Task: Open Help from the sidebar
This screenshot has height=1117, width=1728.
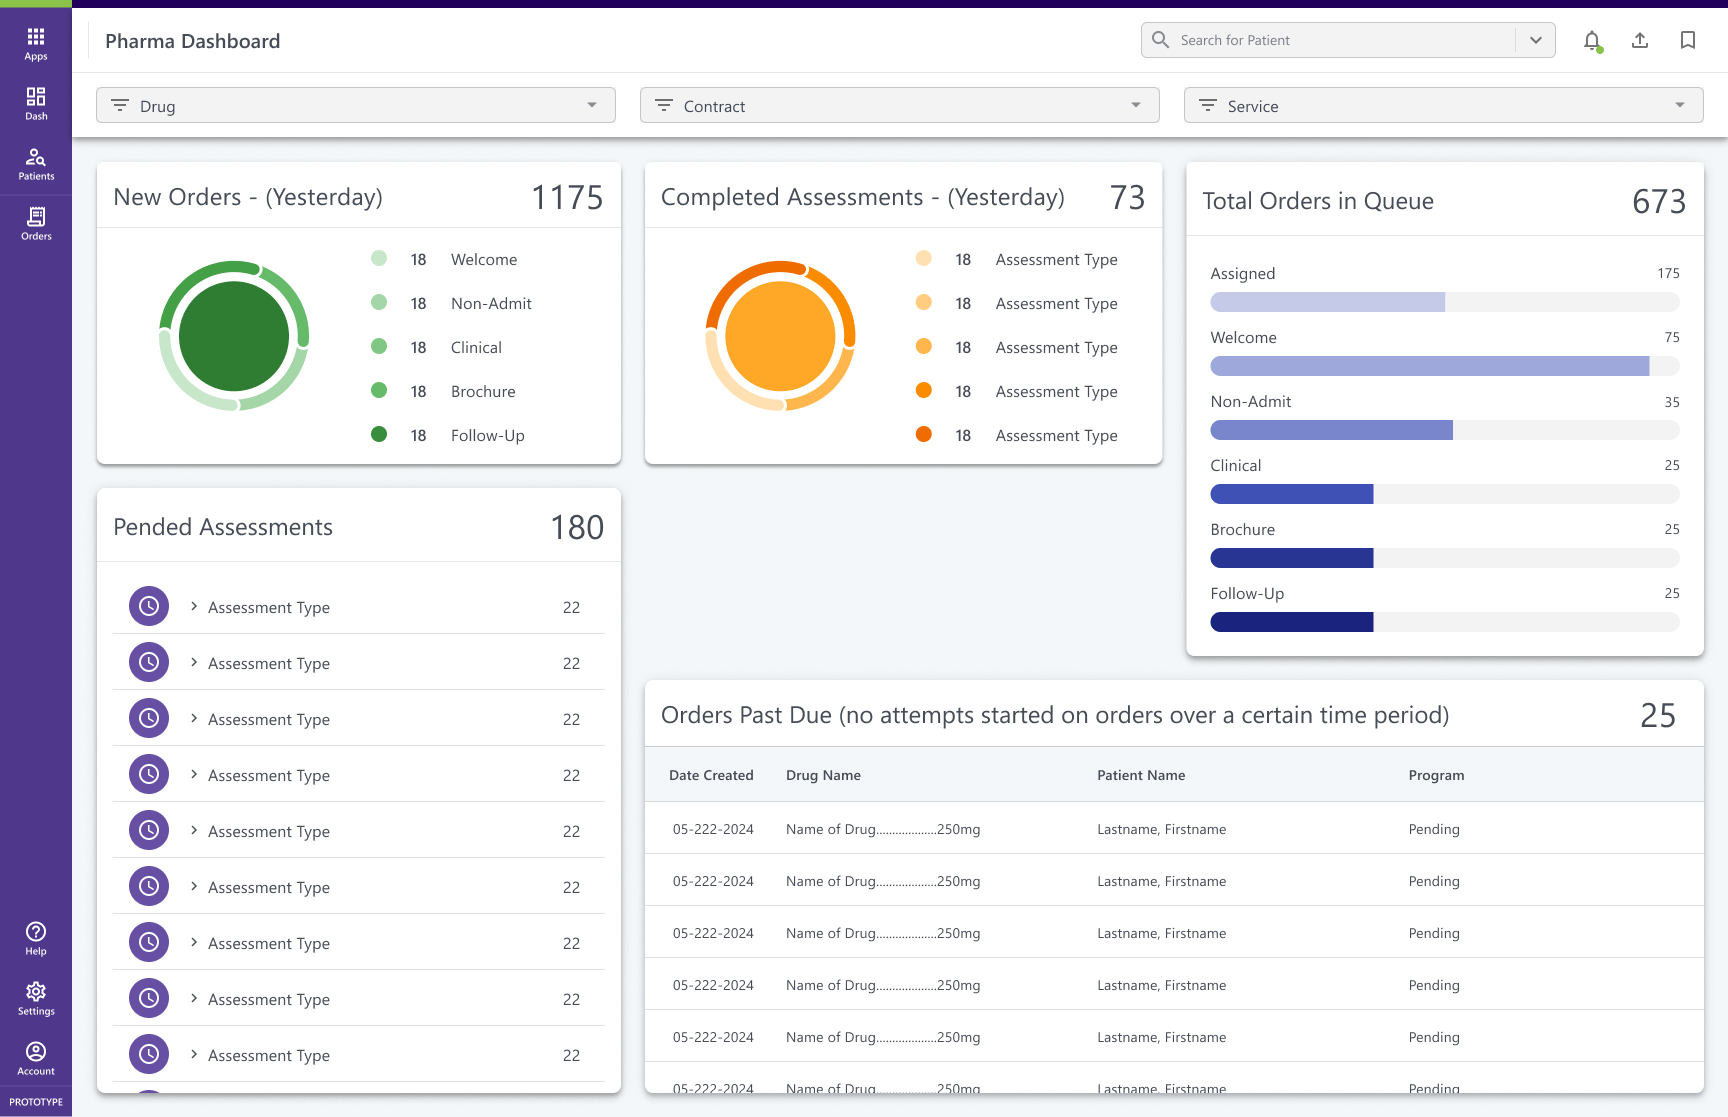Action: (x=36, y=938)
